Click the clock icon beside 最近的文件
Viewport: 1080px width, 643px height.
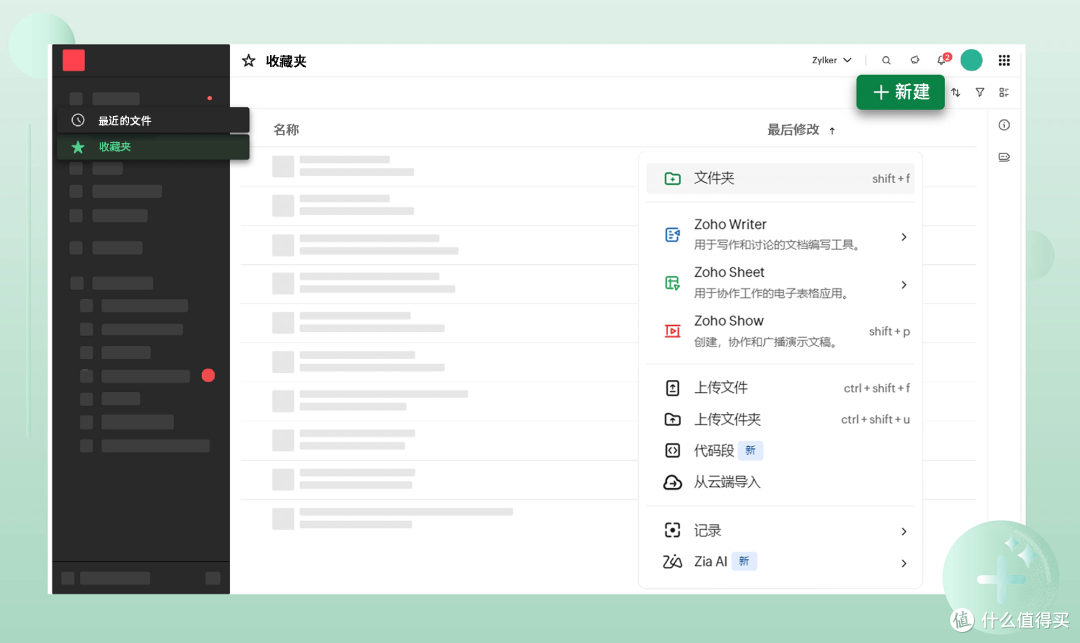click(78, 120)
